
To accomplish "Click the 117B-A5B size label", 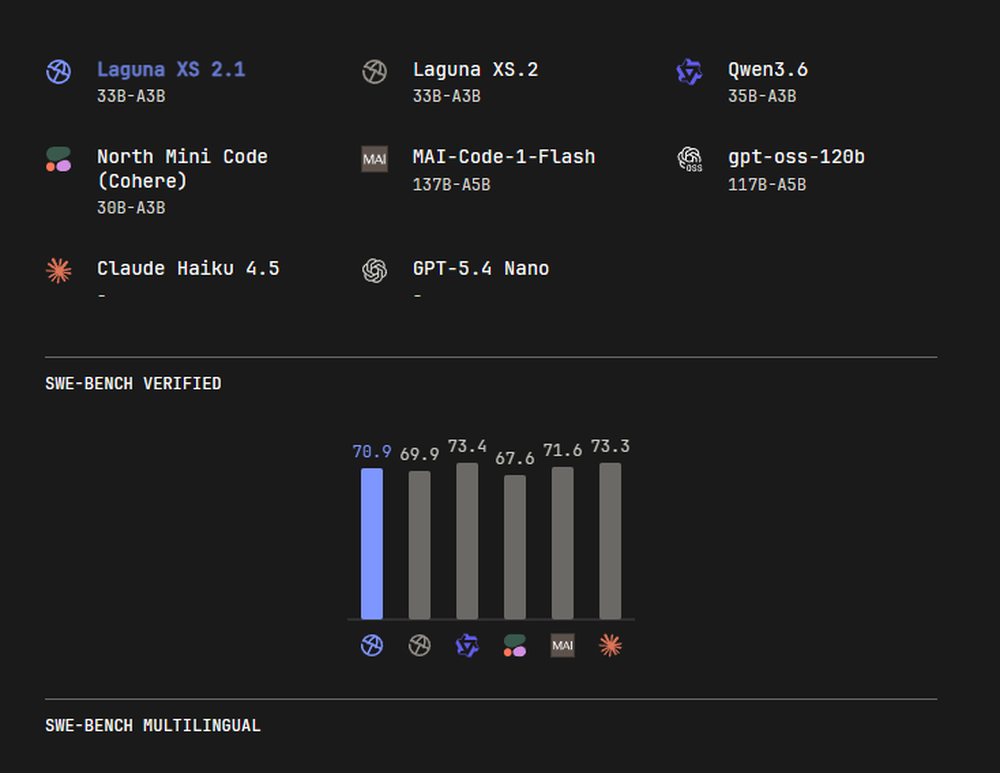I will pyautogui.click(x=767, y=185).
